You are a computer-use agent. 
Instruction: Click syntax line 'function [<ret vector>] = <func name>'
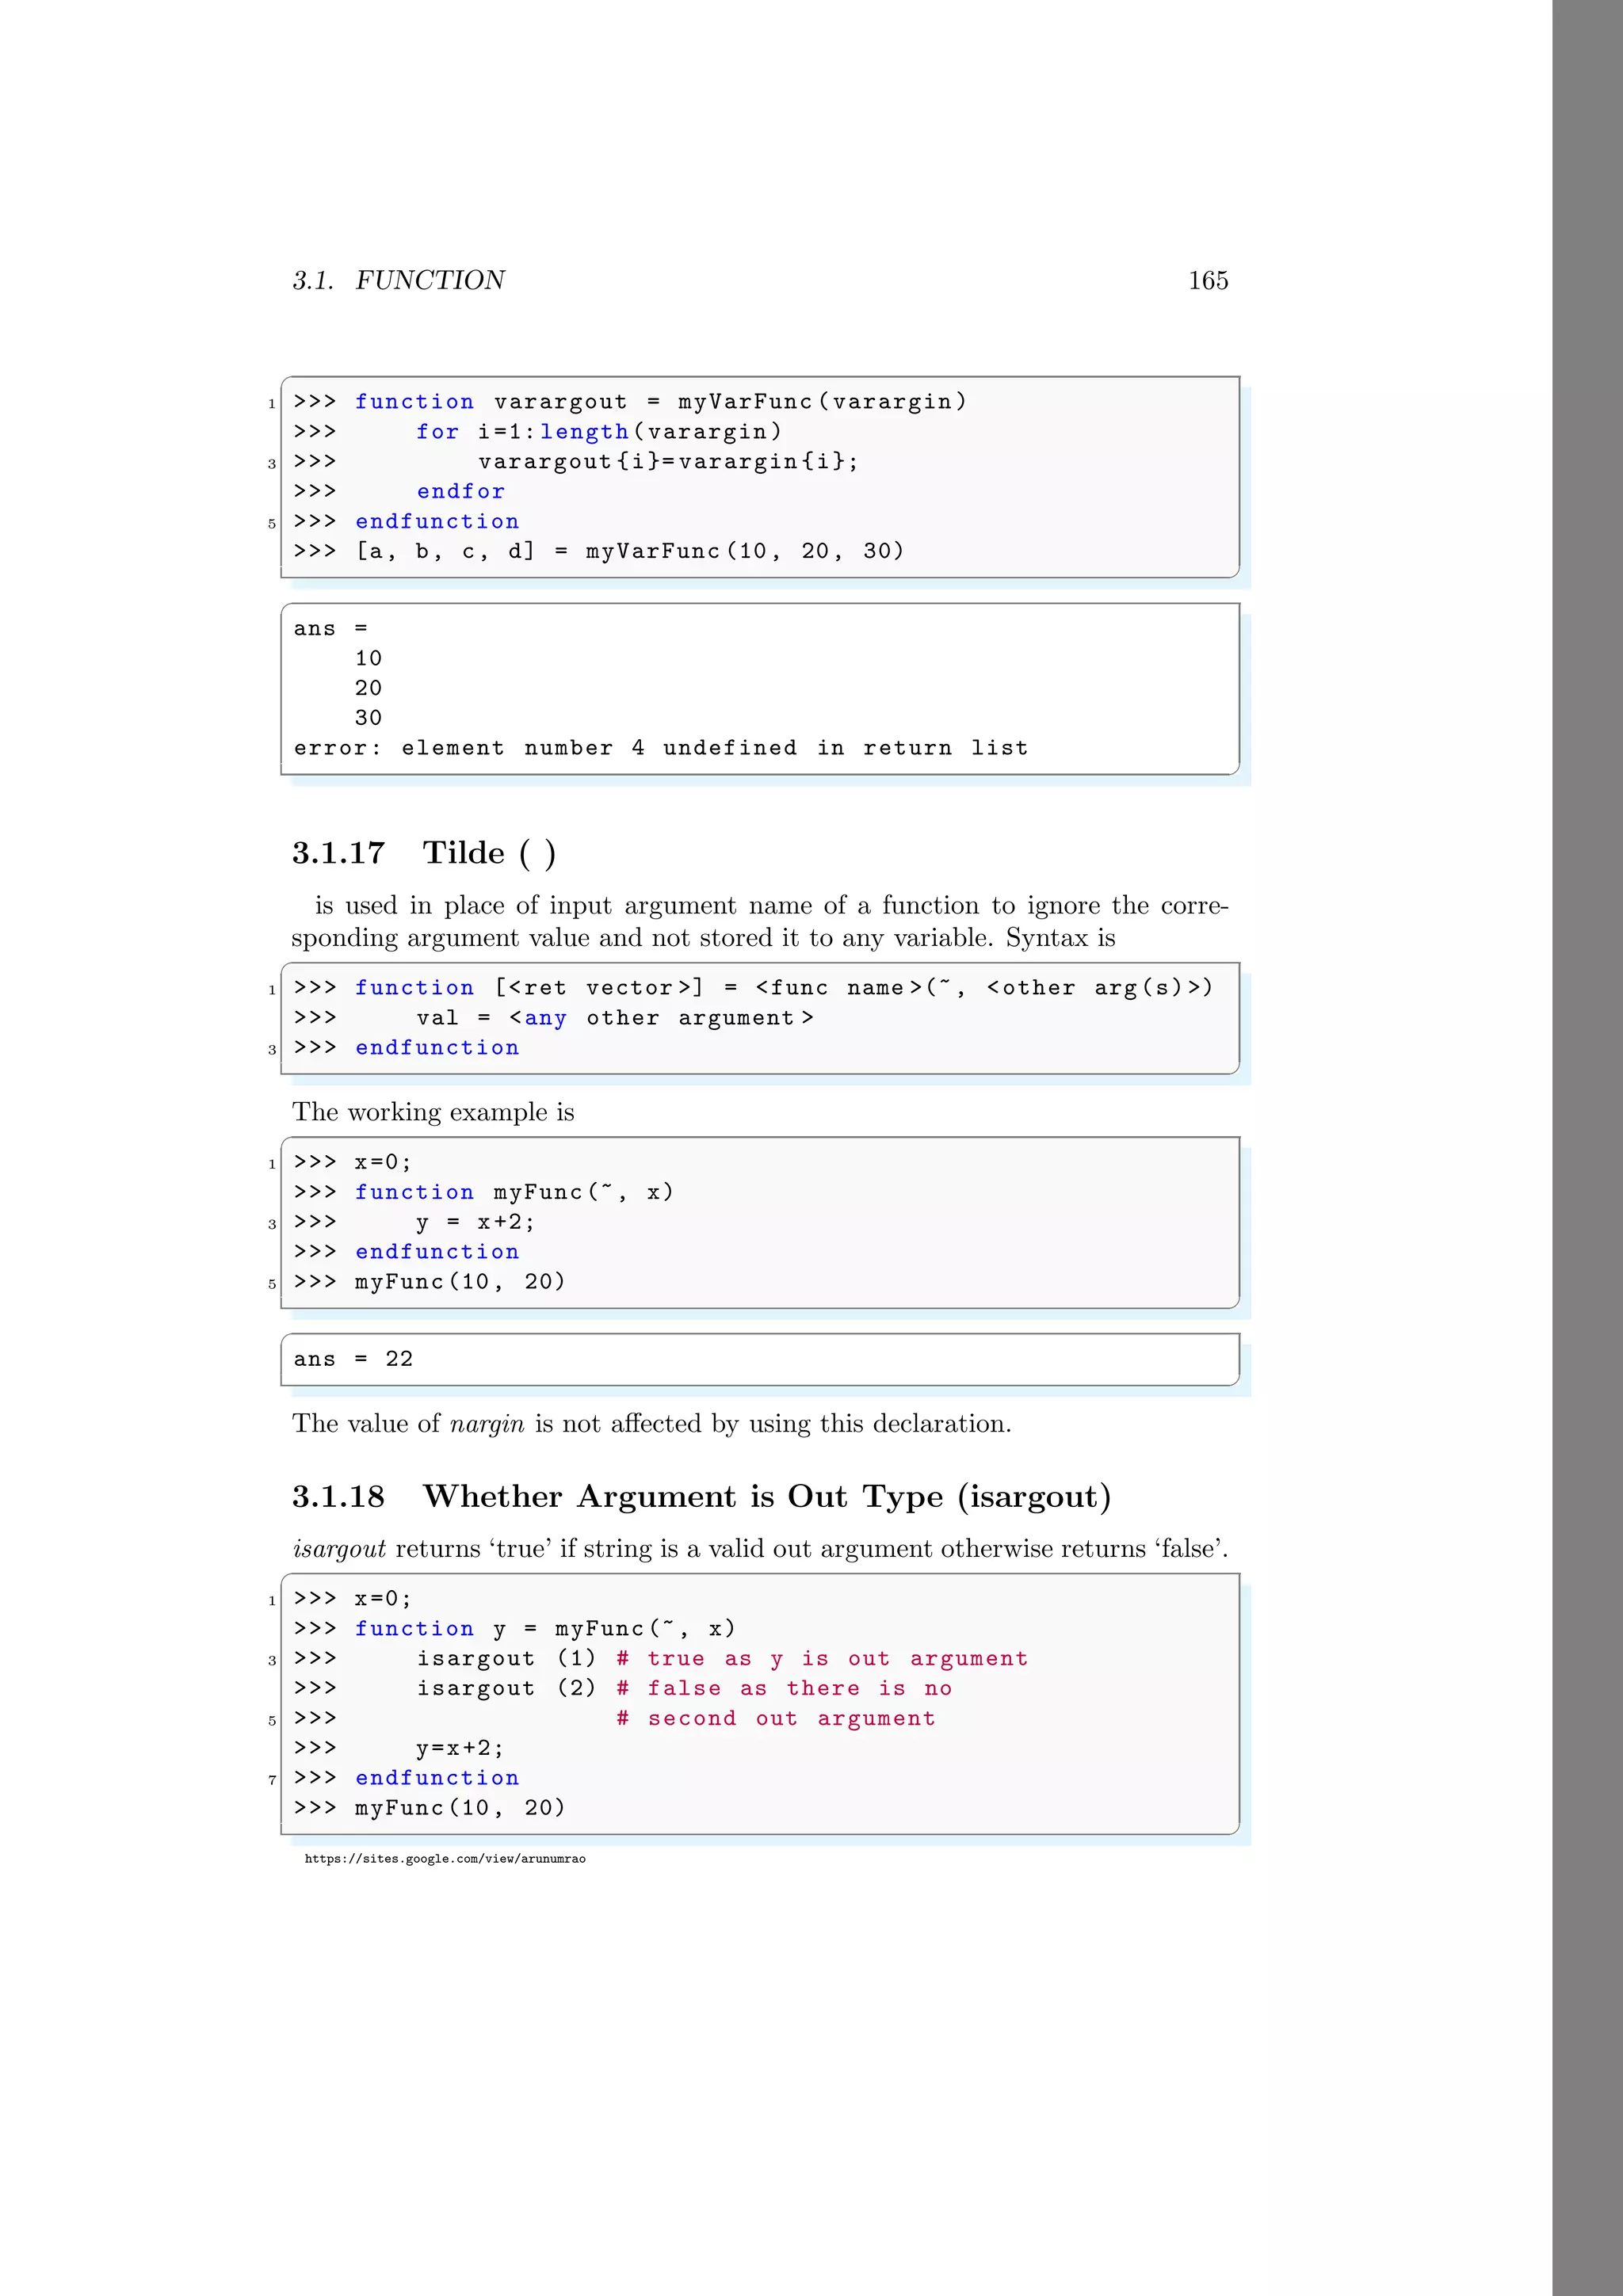coord(784,988)
